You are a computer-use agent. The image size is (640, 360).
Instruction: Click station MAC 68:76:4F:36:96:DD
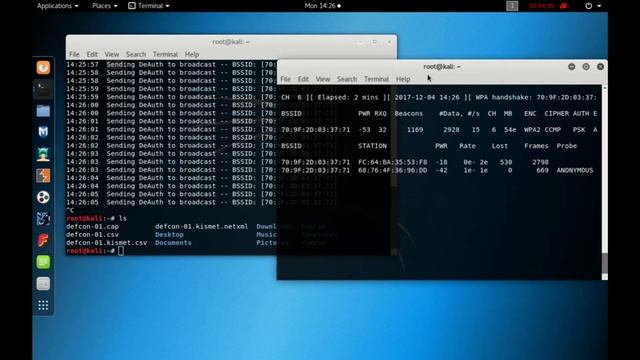(393, 170)
